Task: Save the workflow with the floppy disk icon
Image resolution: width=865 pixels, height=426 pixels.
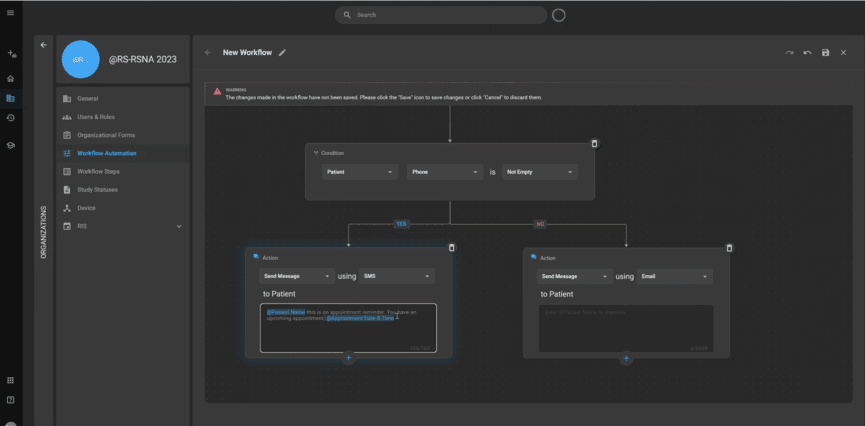Action: pos(825,52)
